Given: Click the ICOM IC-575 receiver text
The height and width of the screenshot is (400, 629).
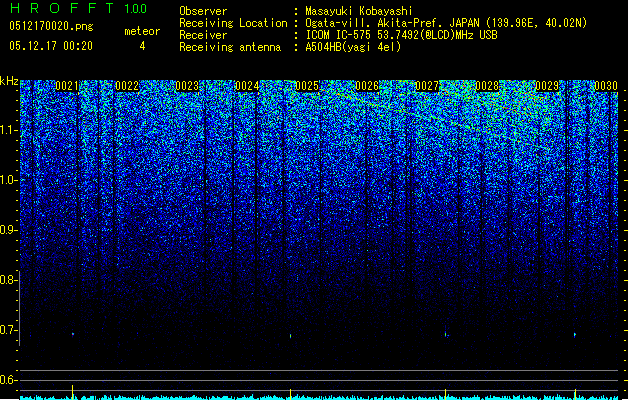Looking at the screenshot, I should click(x=401, y=35).
